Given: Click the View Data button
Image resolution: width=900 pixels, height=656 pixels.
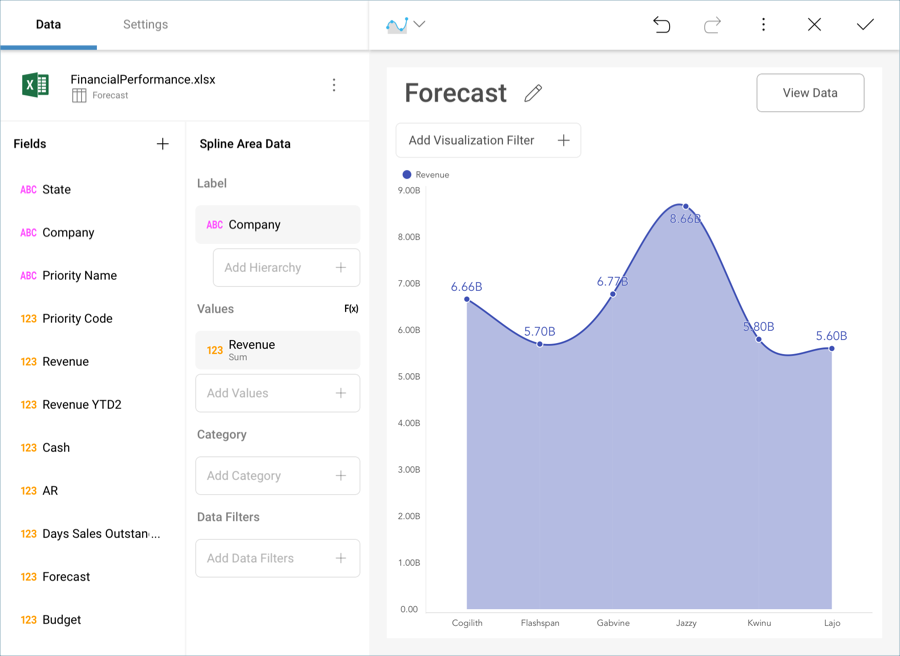Looking at the screenshot, I should (x=810, y=93).
